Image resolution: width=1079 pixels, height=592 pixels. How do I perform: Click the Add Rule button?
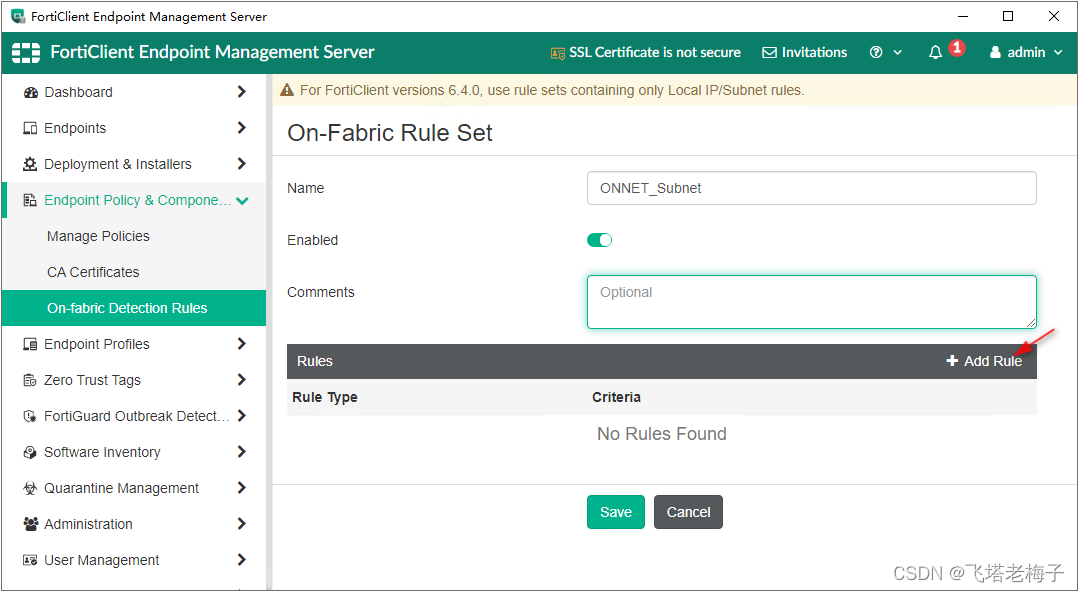pos(984,361)
